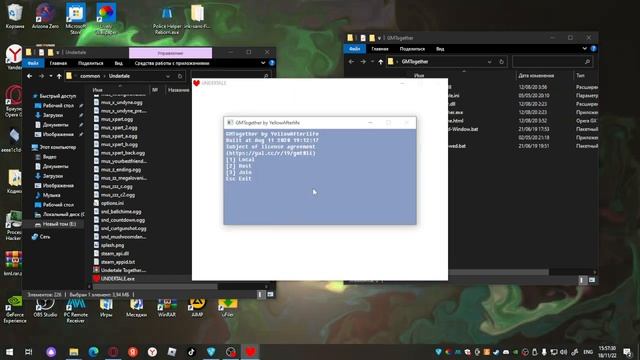Go back in the Undetale Explorer window

pos(29,76)
